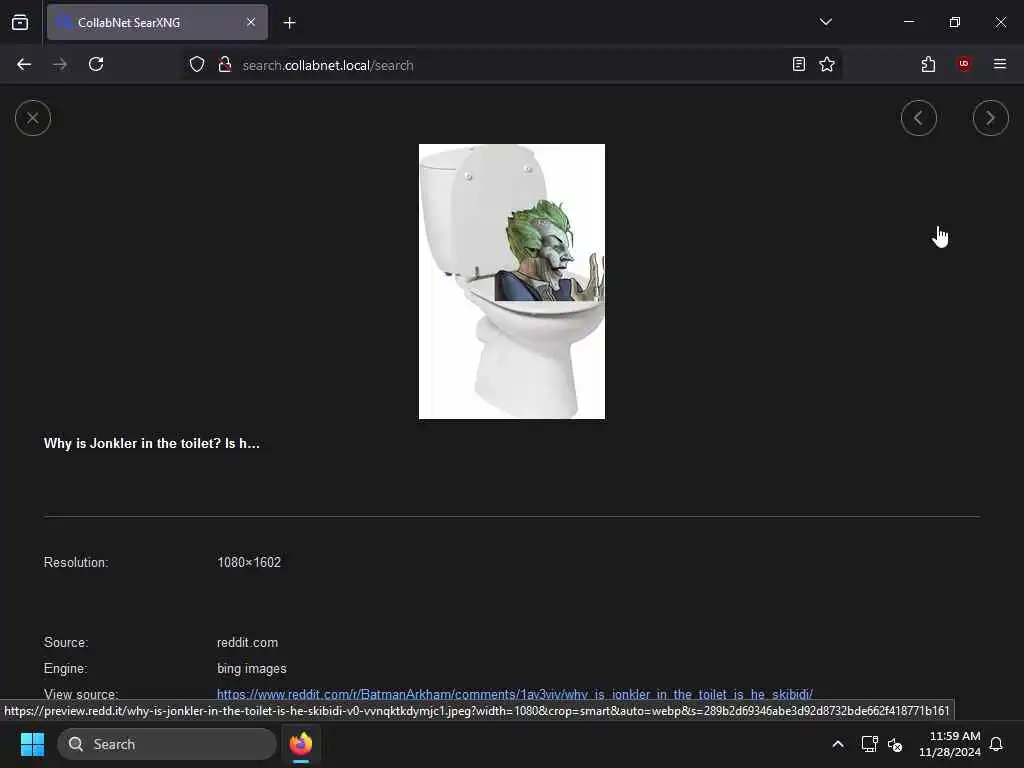This screenshot has width=1024, height=768.
Task: Open the Windows Start menu
Action: [33, 744]
